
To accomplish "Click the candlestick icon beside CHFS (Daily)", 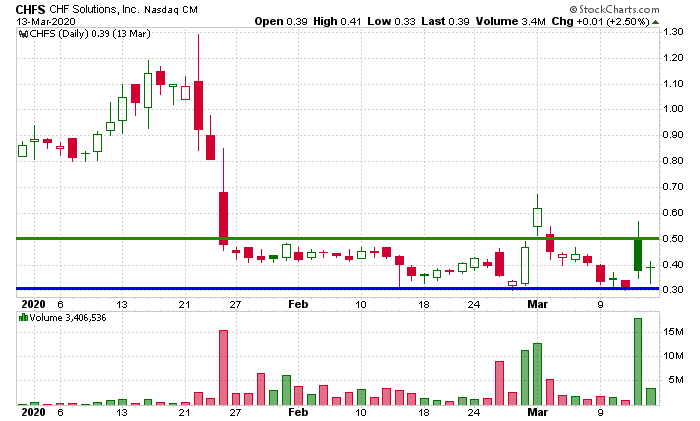I will [24, 34].
